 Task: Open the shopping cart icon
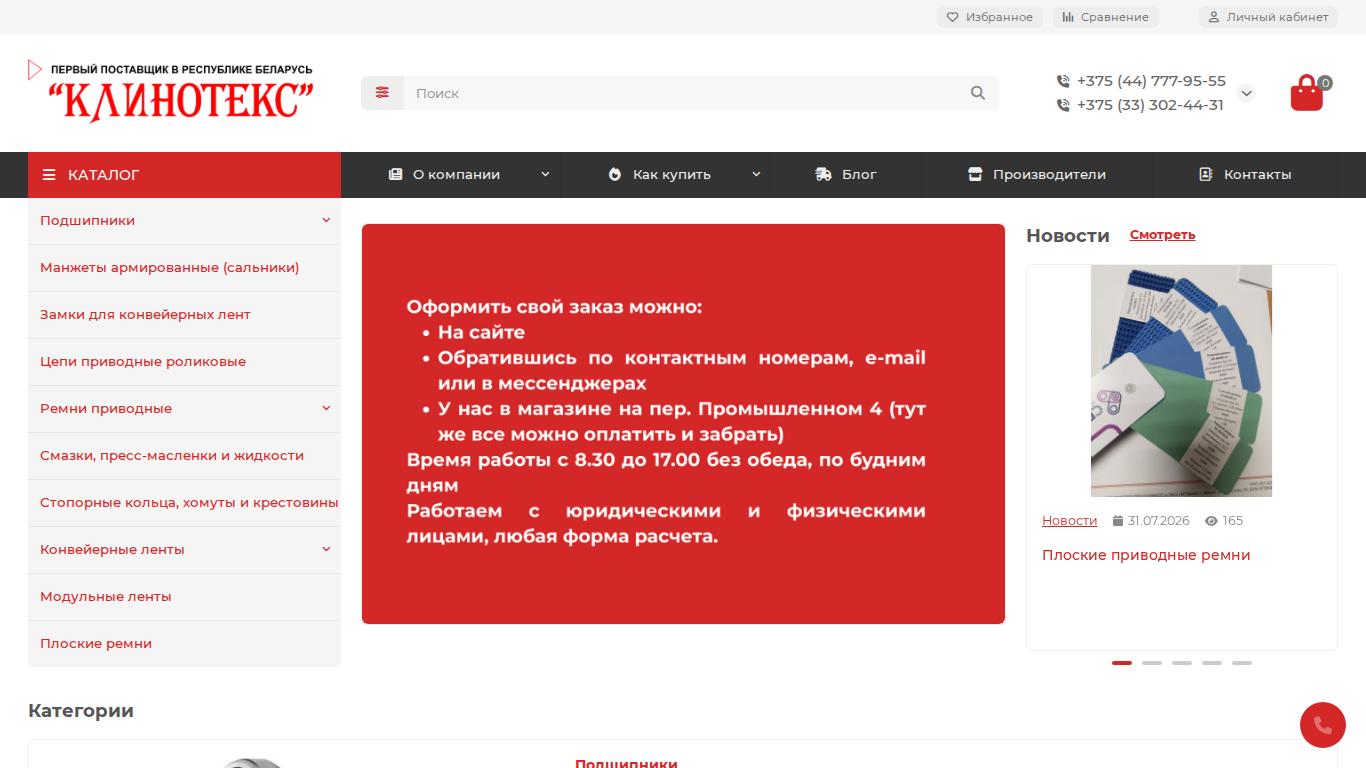pyautogui.click(x=1307, y=93)
